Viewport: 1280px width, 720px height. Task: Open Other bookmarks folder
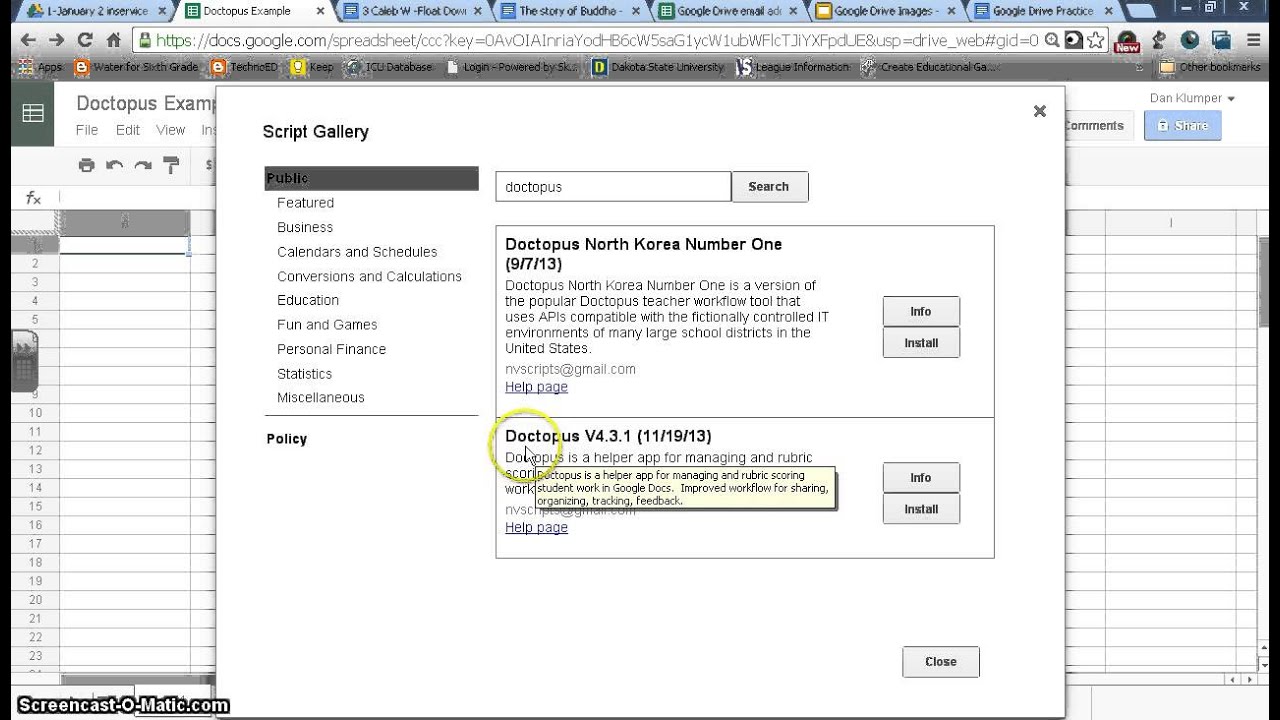pyautogui.click(x=1210, y=67)
